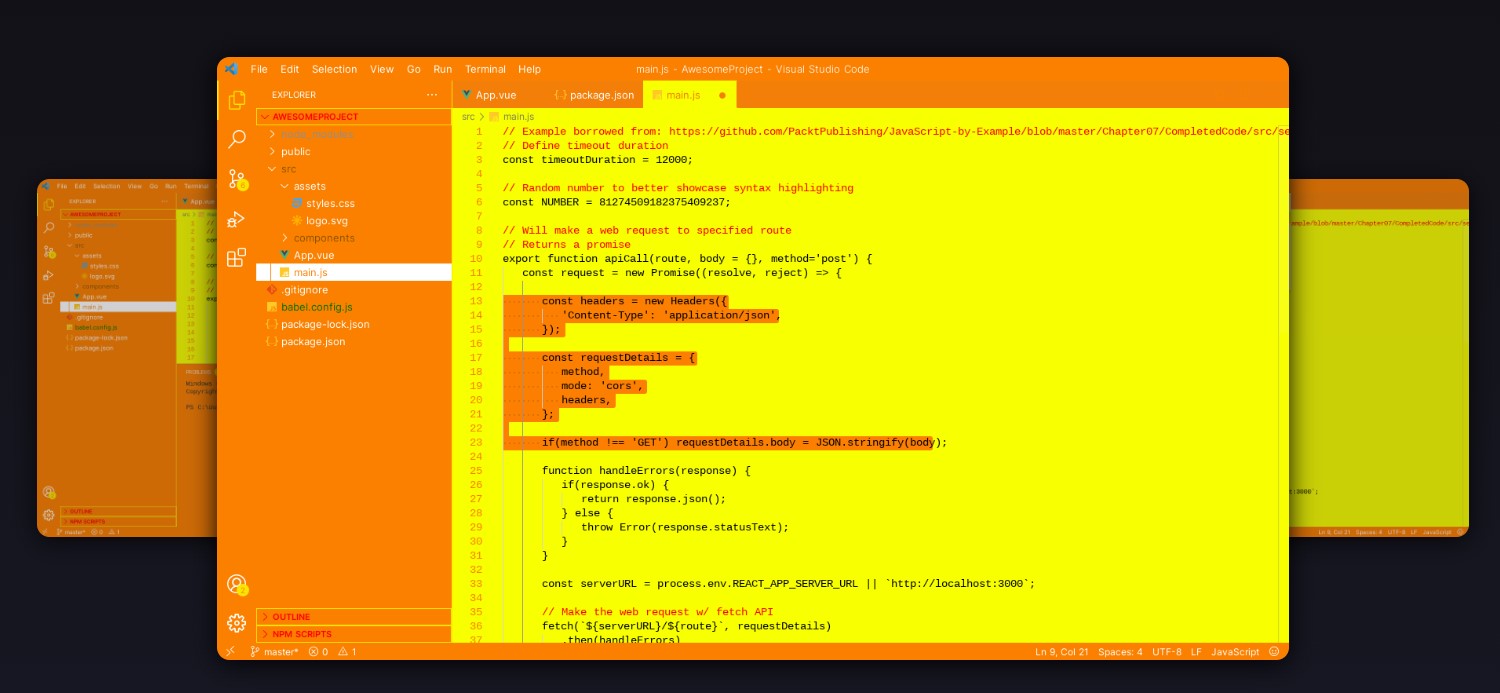Open the Edit menu

[290, 69]
